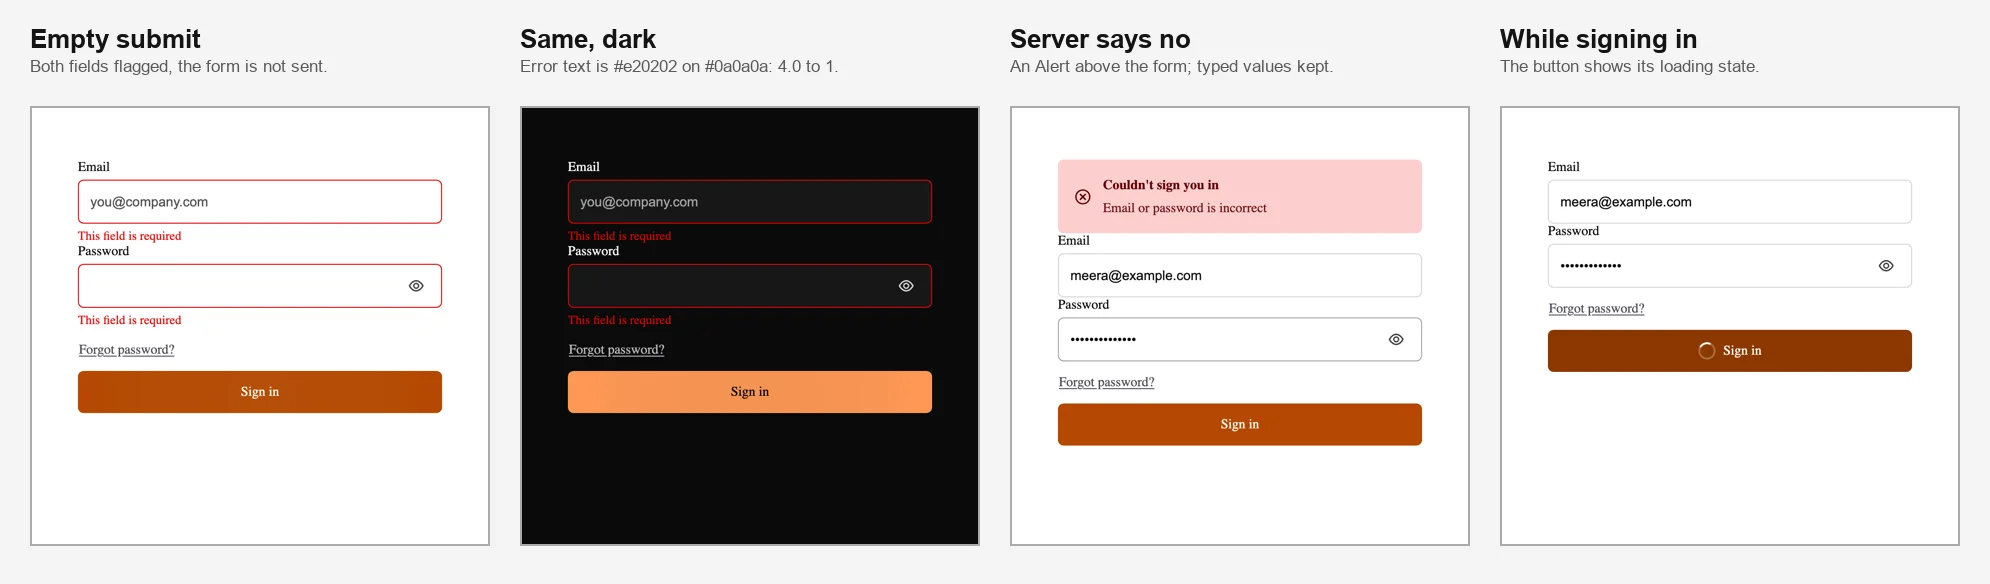This screenshot has height=584, width=1990.
Task: Open Forgot password link in dark panel
Action: pos(617,350)
